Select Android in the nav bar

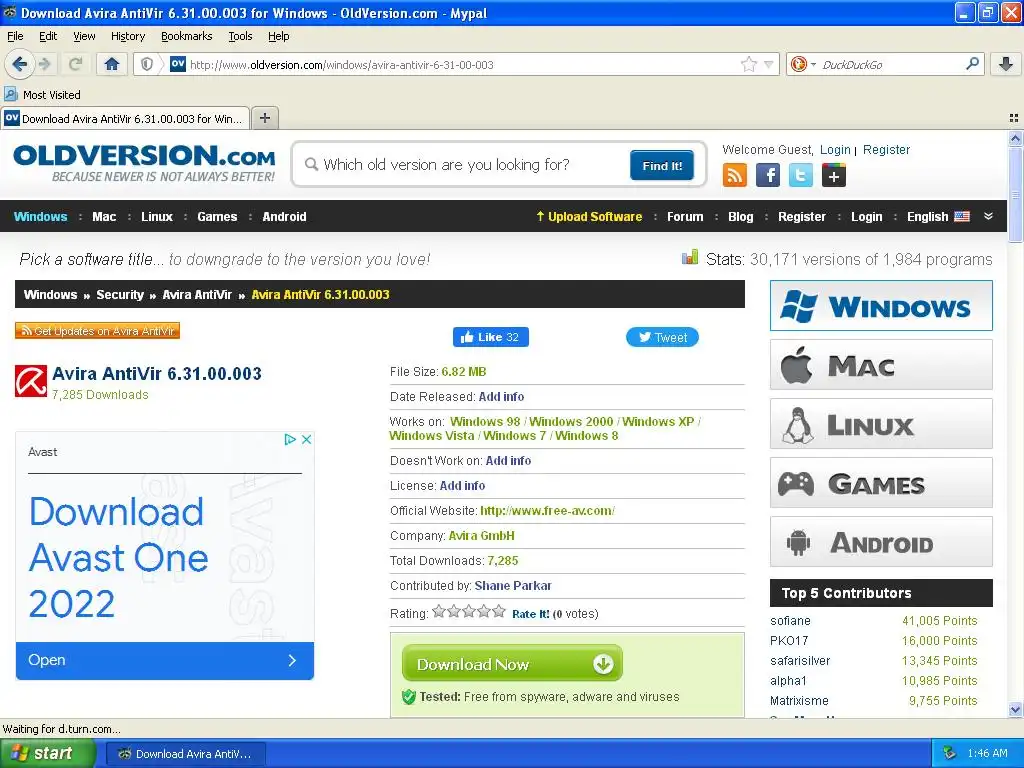click(x=284, y=216)
